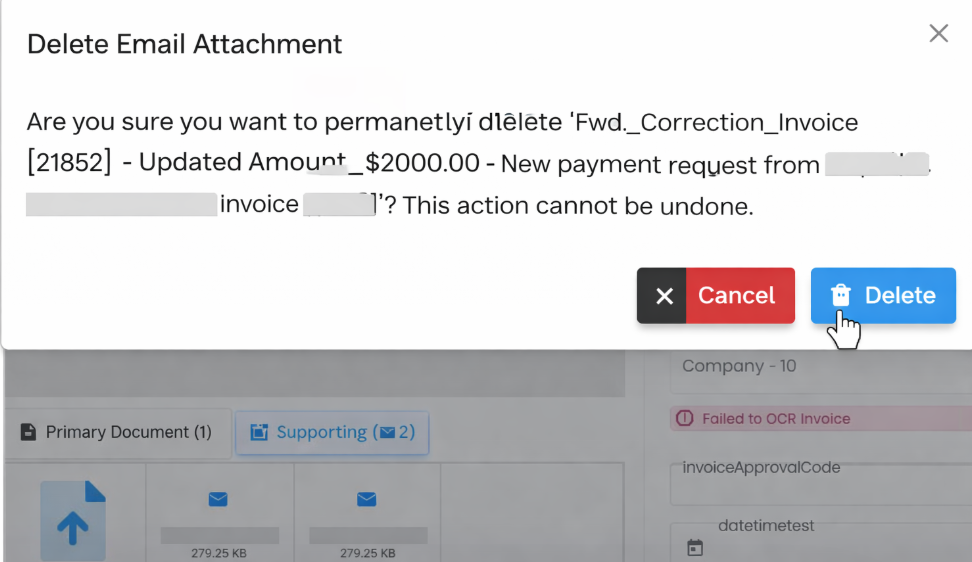Close the Delete Email Attachment dialog
This screenshot has height=562, width=972.
[x=938, y=34]
